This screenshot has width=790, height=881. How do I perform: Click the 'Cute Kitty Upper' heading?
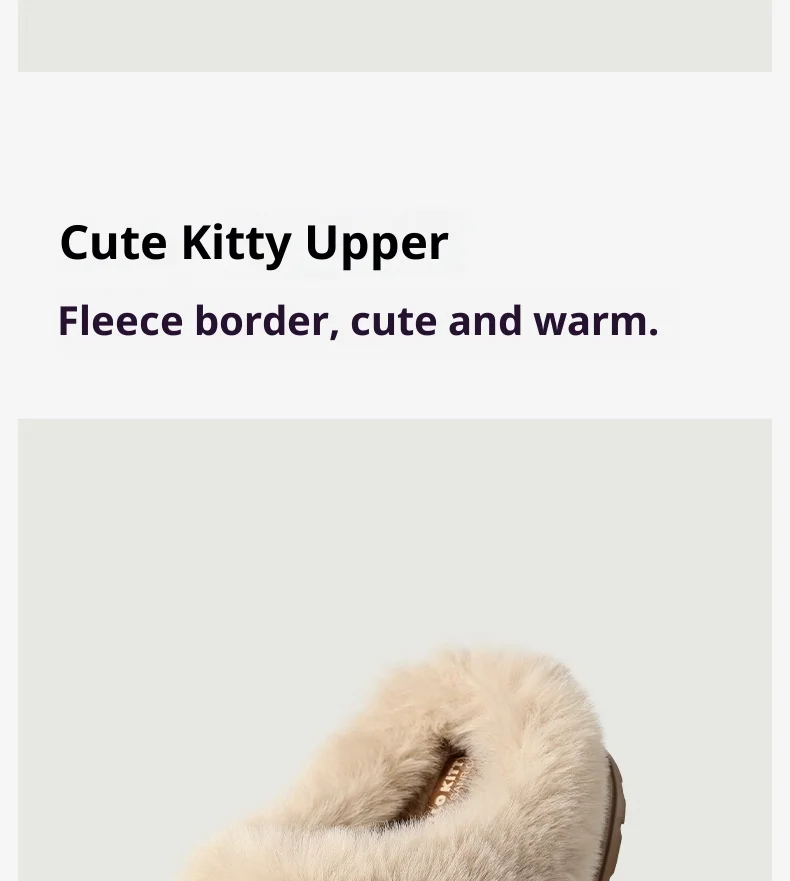(254, 243)
